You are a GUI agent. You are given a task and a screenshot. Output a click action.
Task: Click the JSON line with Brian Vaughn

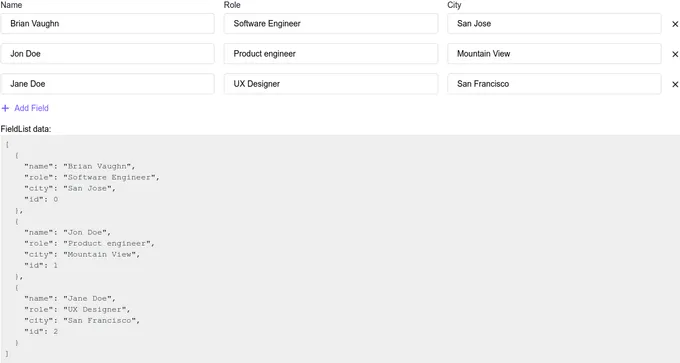(80, 166)
